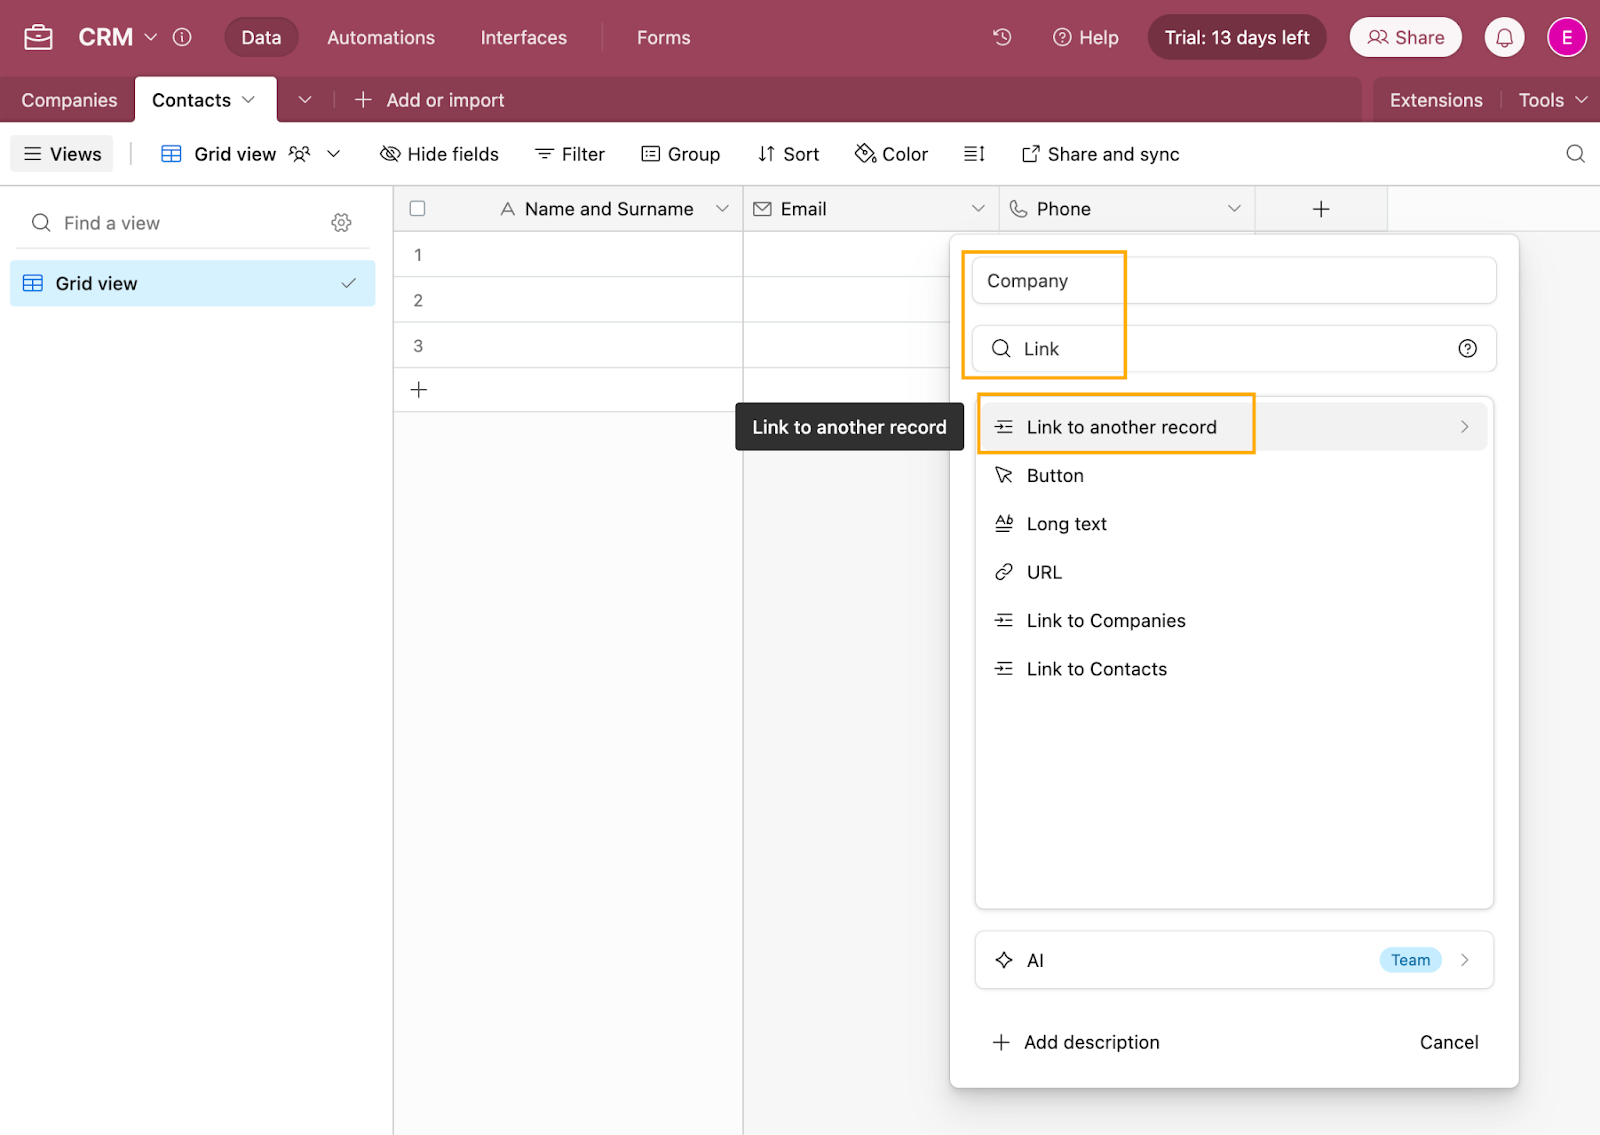The height and width of the screenshot is (1135, 1600).
Task: Click the Phone column icon
Action: [x=1018, y=209]
